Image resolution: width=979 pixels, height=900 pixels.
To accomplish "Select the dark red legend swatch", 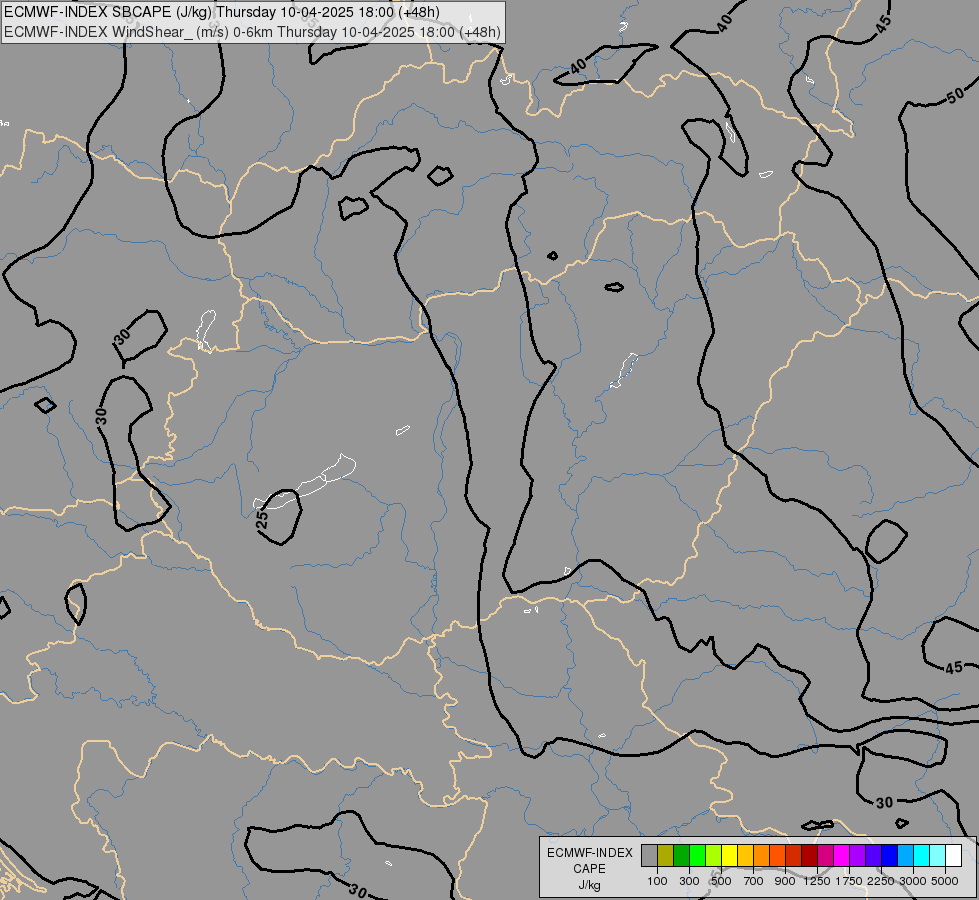I will [x=809, y=856].
